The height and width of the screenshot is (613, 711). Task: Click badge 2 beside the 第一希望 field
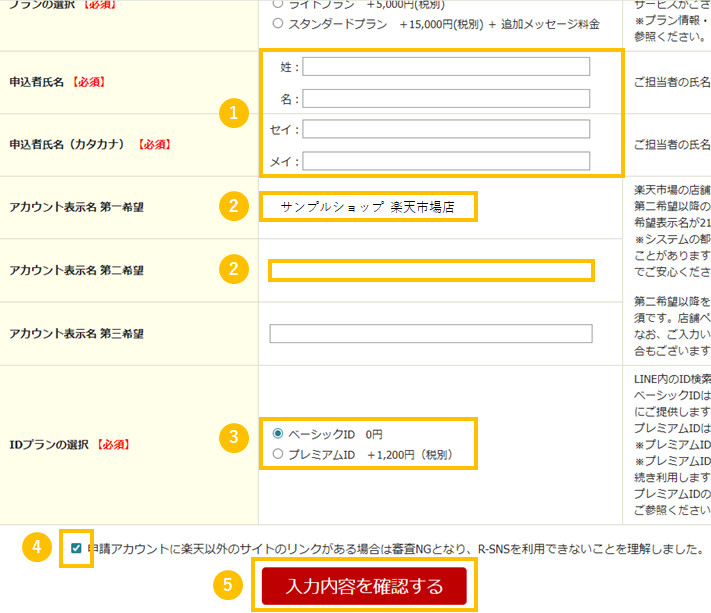[x=233, y=207]
